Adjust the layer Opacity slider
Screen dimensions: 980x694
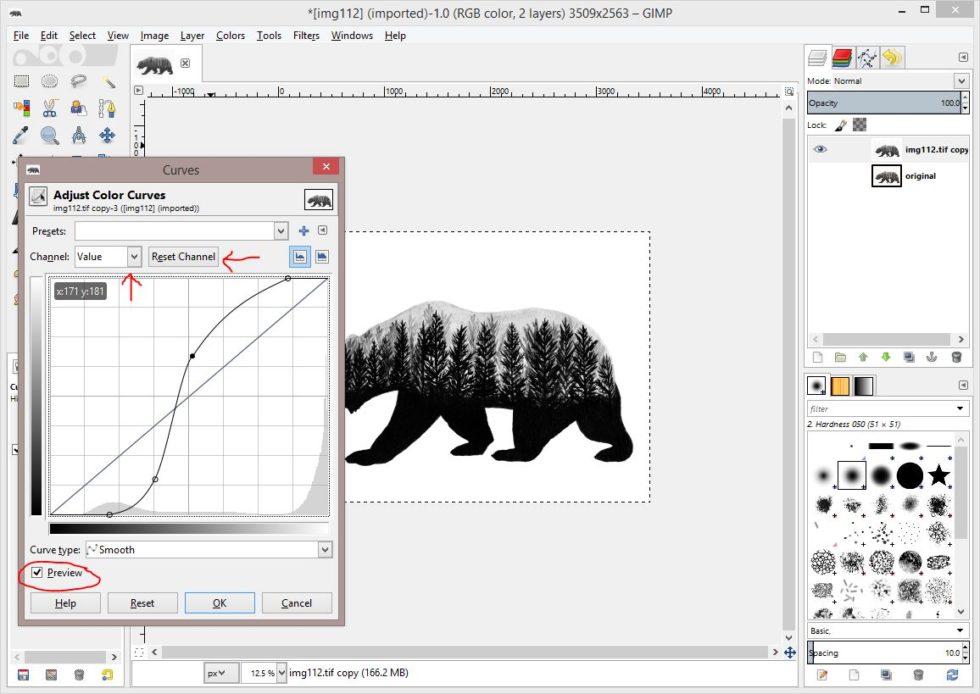tap(880, 103)
